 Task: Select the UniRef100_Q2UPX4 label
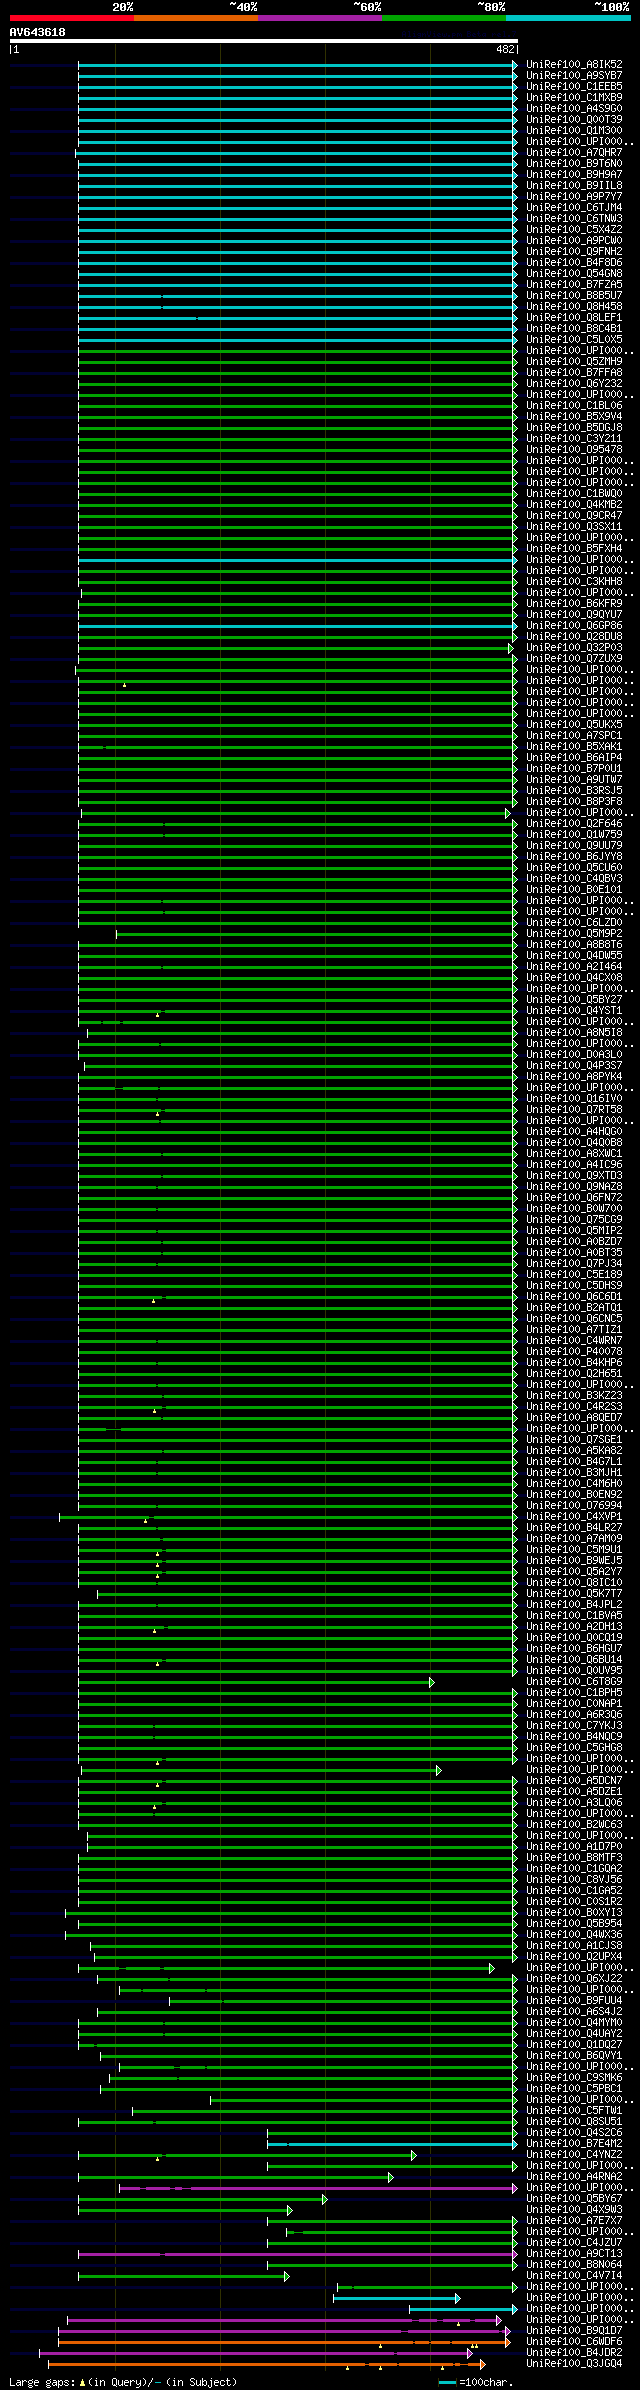[x=574, y=1957]
